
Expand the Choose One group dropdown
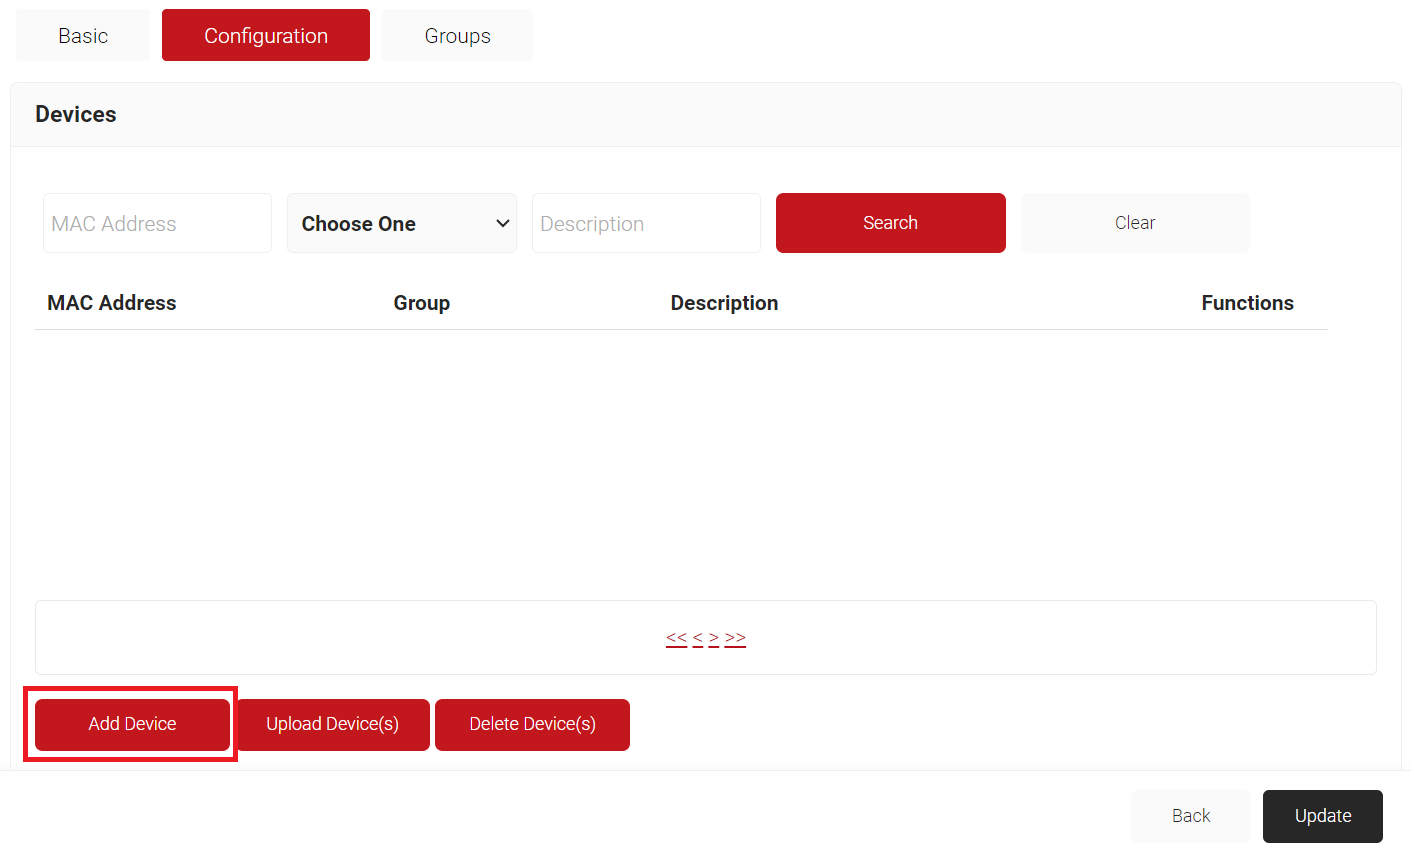click(x=402, y=223)
